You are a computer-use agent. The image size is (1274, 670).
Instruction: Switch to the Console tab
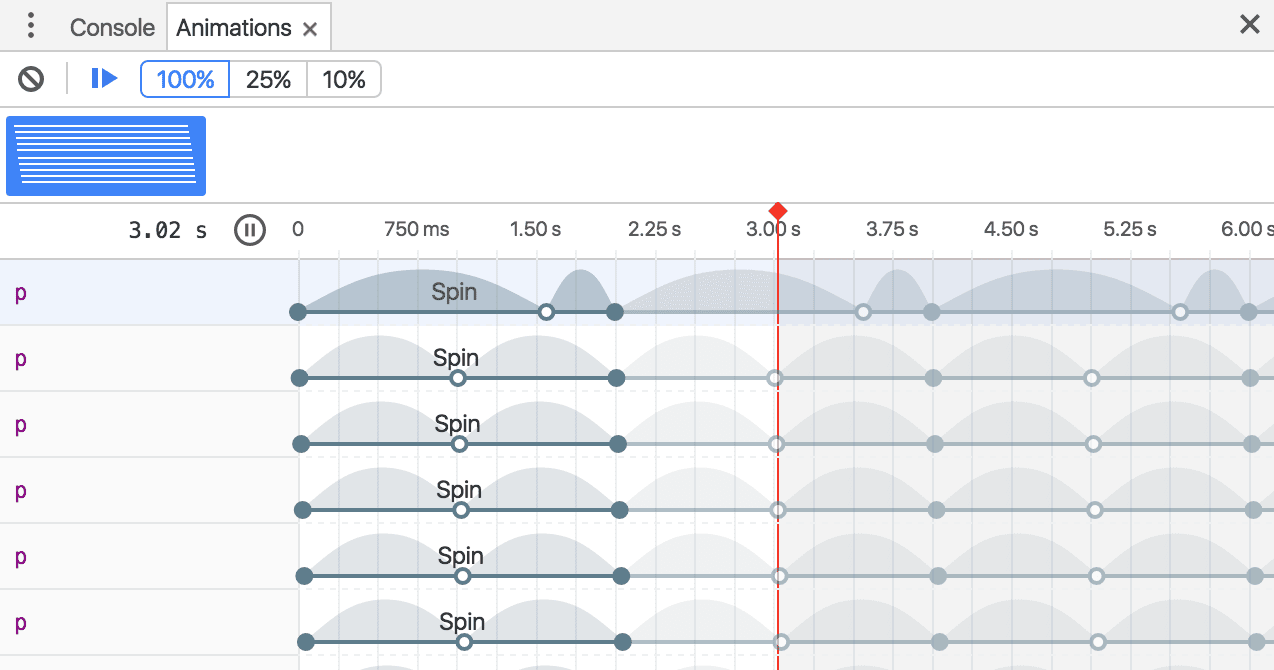(112, 28)
